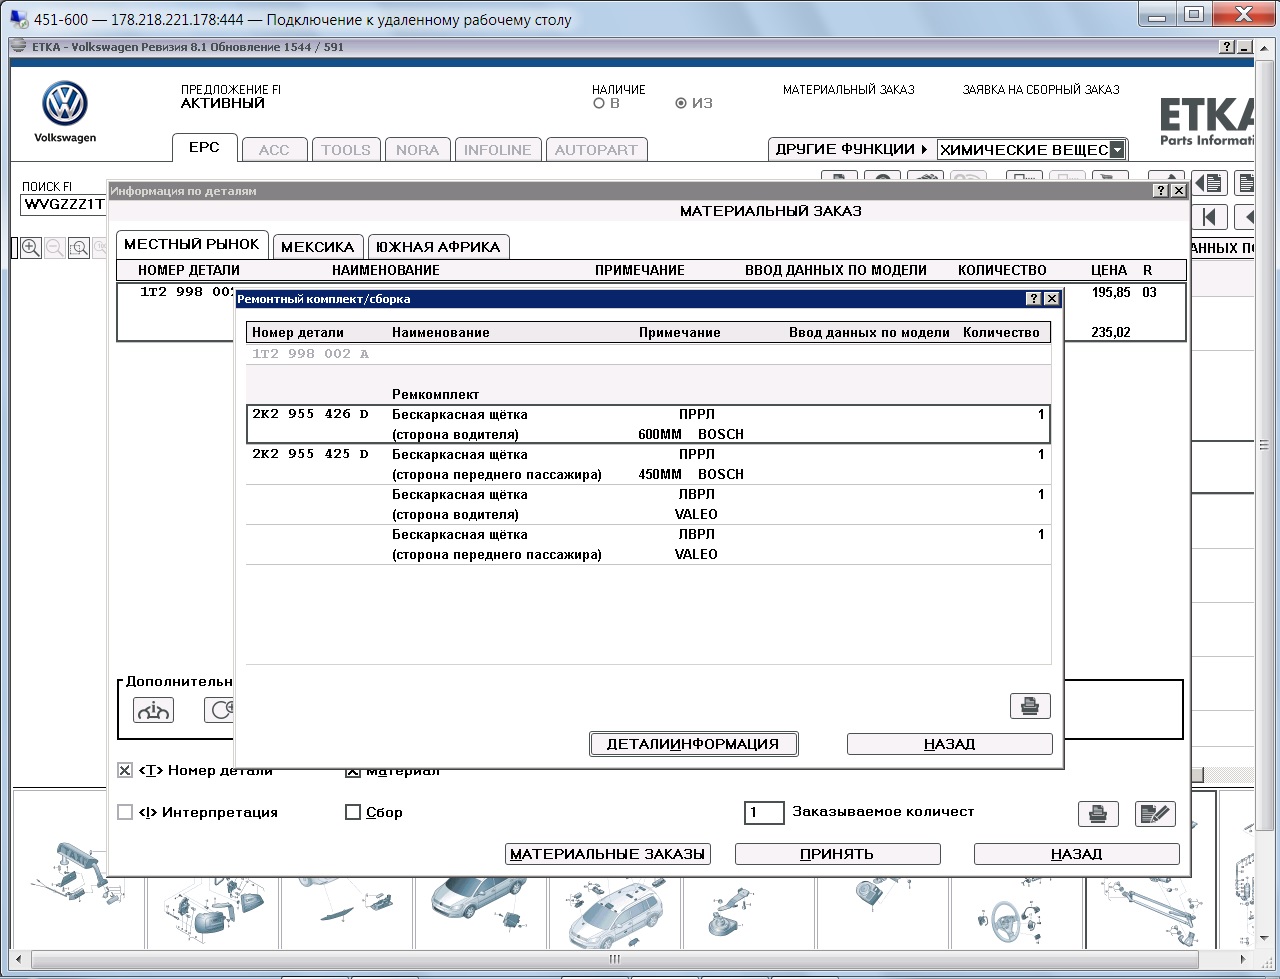Click the Наименование column header in repair kit
The width and height of the screenshot is (1280, 979).
pos(441,333)
